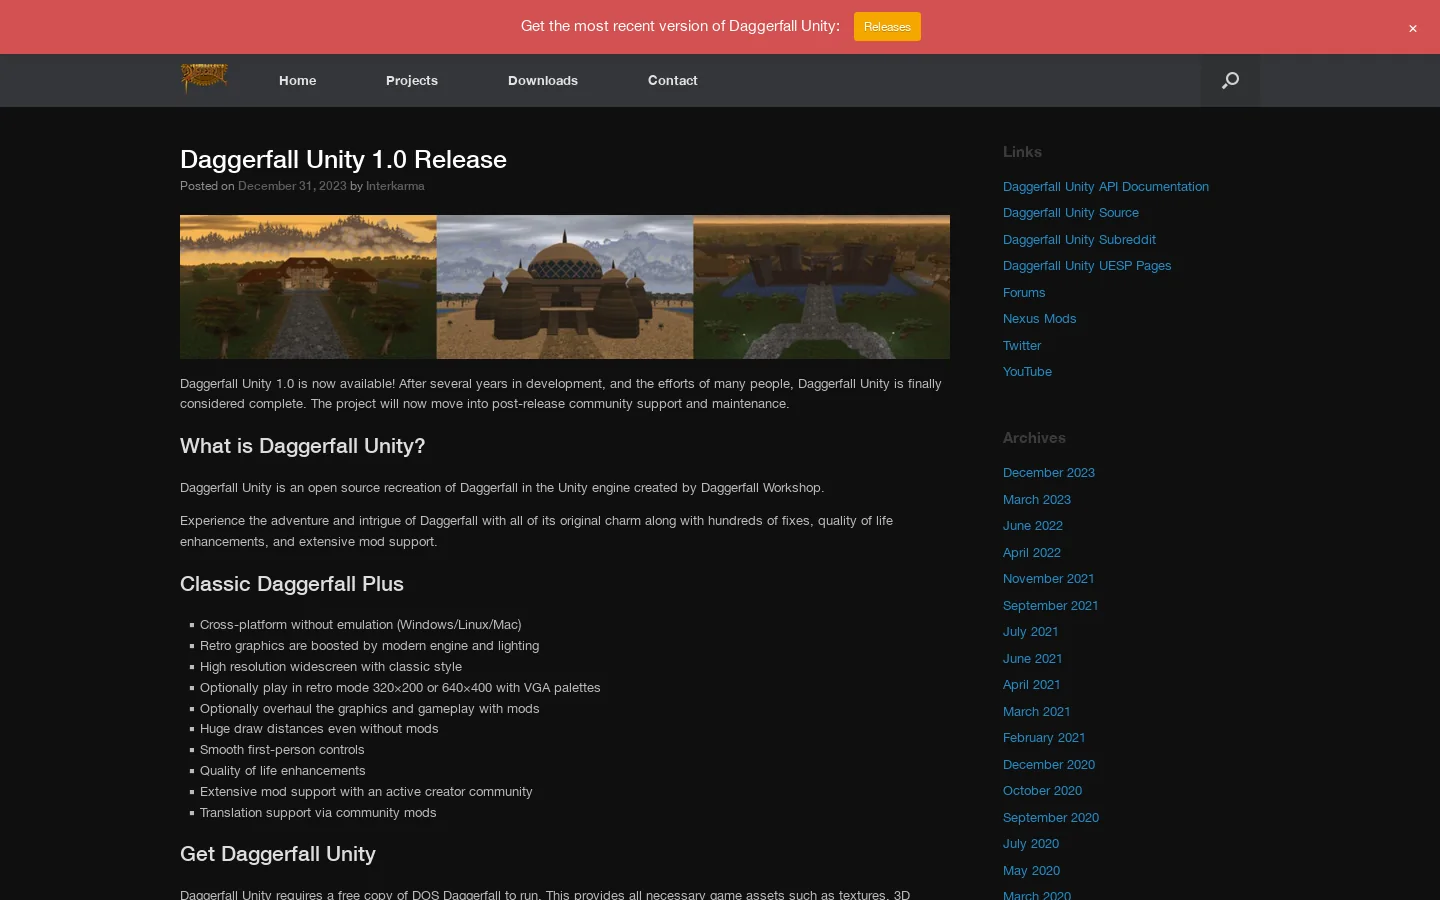Click the 'What is Daggerfall Unity?' heading
This screenshot has width=1440, height=900.
pyautogui.click(x=303, y=446)
